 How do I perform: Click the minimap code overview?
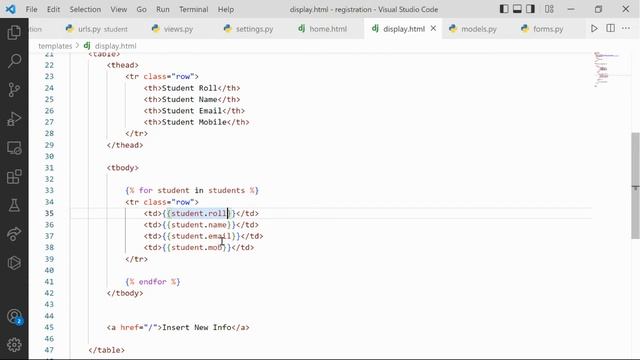pyautogui.click(x=607, y=69)
